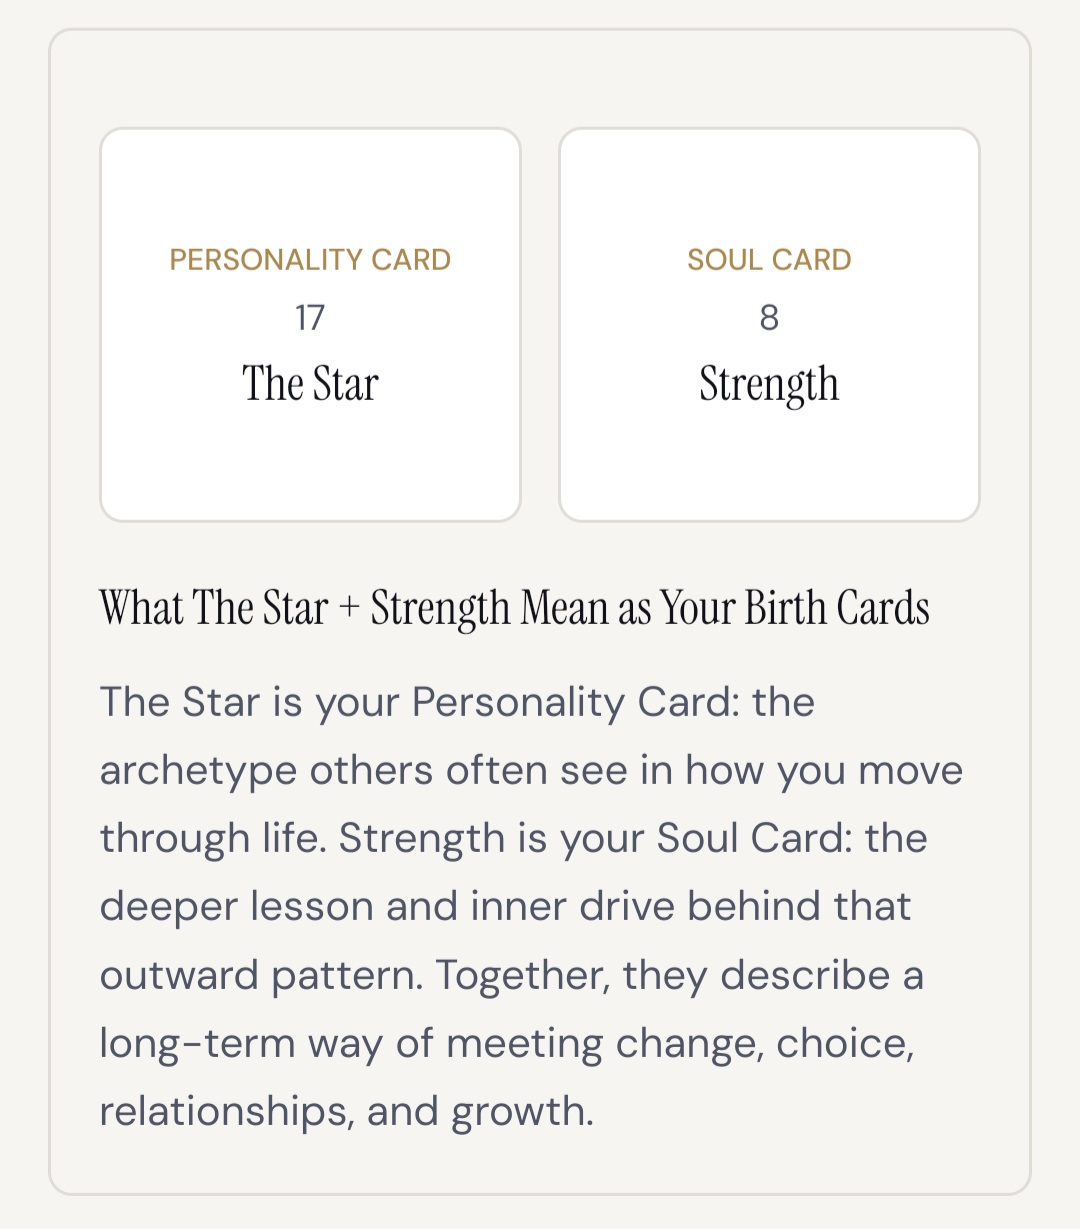This screenshot has width=1080, height=1229.
Task: Click 'The Star' in the heading
Action: [260, 608]
